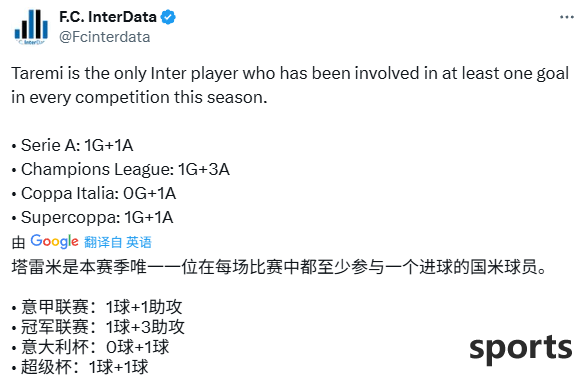Image resolution: width=587 pixels, height=379 pixels.
Task: Click the Supercoppa: 1G+1A line
Action: [92, 218]
